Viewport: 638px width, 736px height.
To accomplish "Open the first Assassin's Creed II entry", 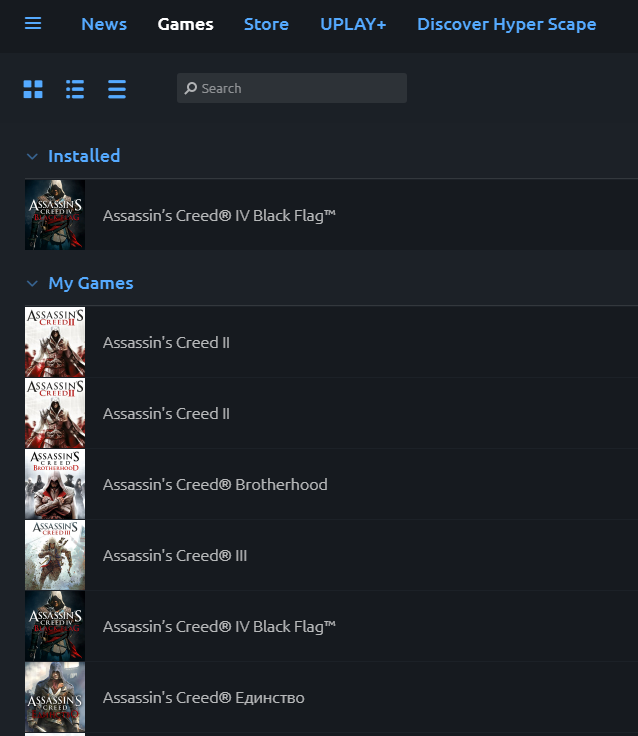I will [166, 343].
